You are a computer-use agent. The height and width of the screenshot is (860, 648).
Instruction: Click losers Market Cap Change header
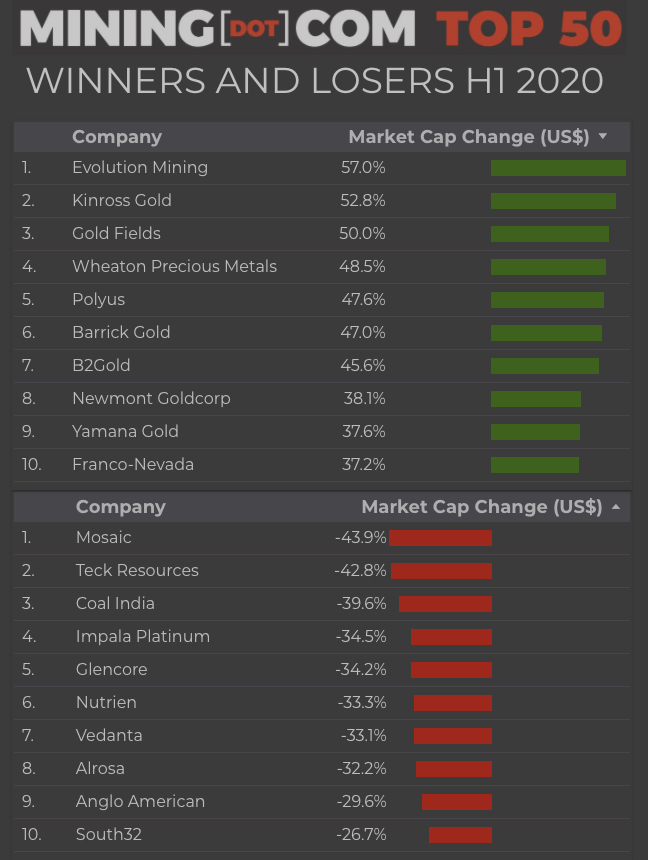point(481,507)
